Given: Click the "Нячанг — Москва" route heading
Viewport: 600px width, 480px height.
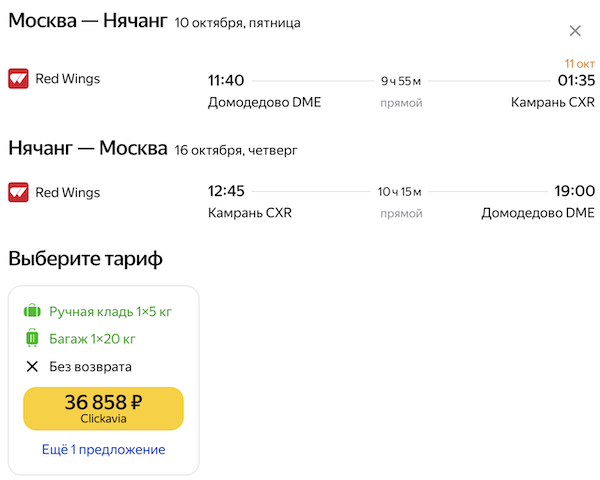Looking at the screenshot, I should click(87, 149).
